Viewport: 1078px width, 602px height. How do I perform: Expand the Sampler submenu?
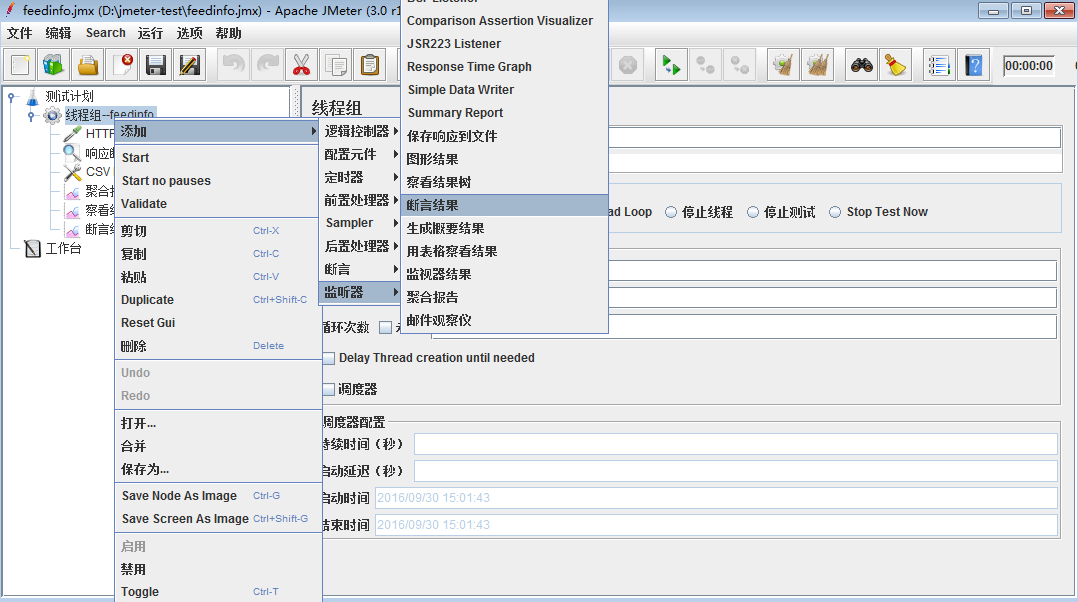pos(360,223)
